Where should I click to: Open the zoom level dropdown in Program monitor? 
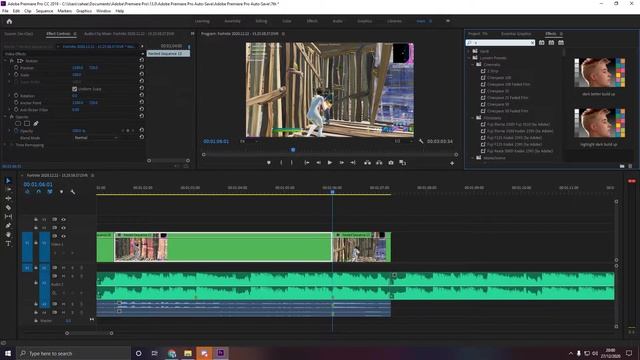248,141
